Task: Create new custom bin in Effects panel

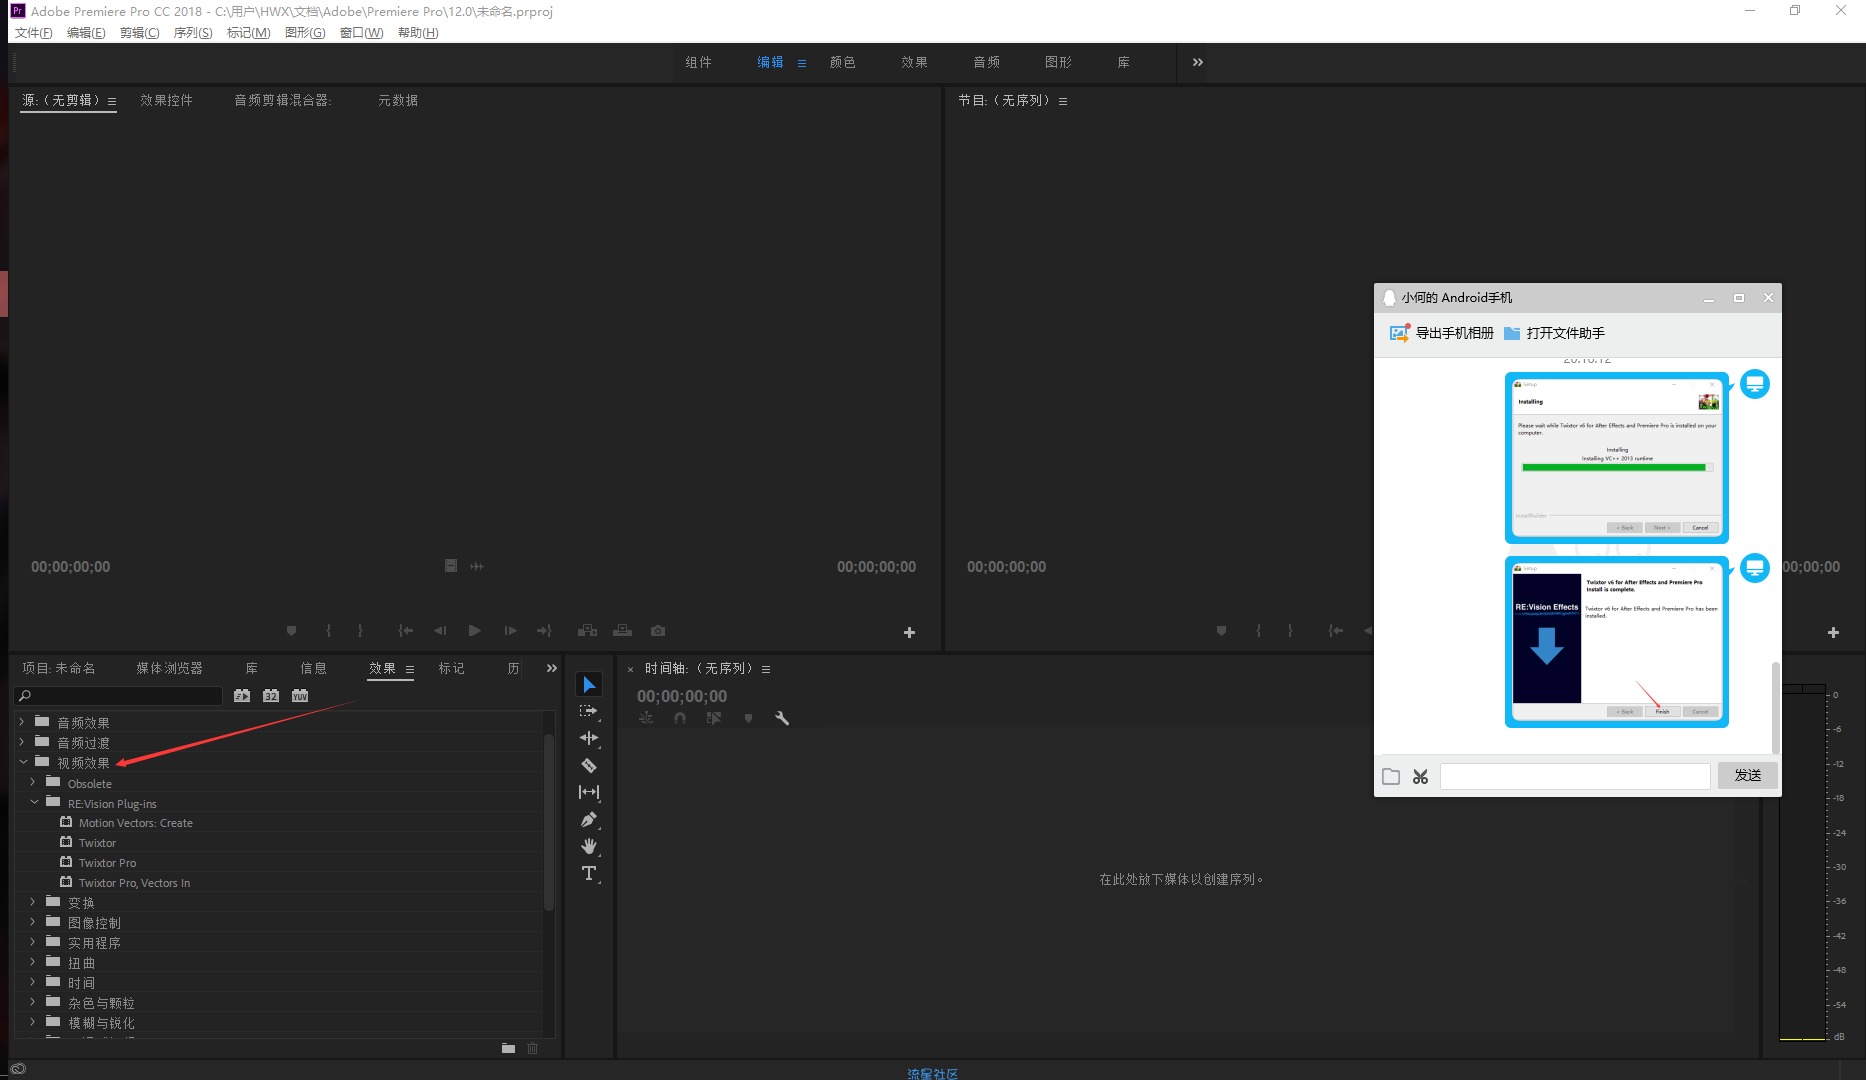Action: point(508,1048)
